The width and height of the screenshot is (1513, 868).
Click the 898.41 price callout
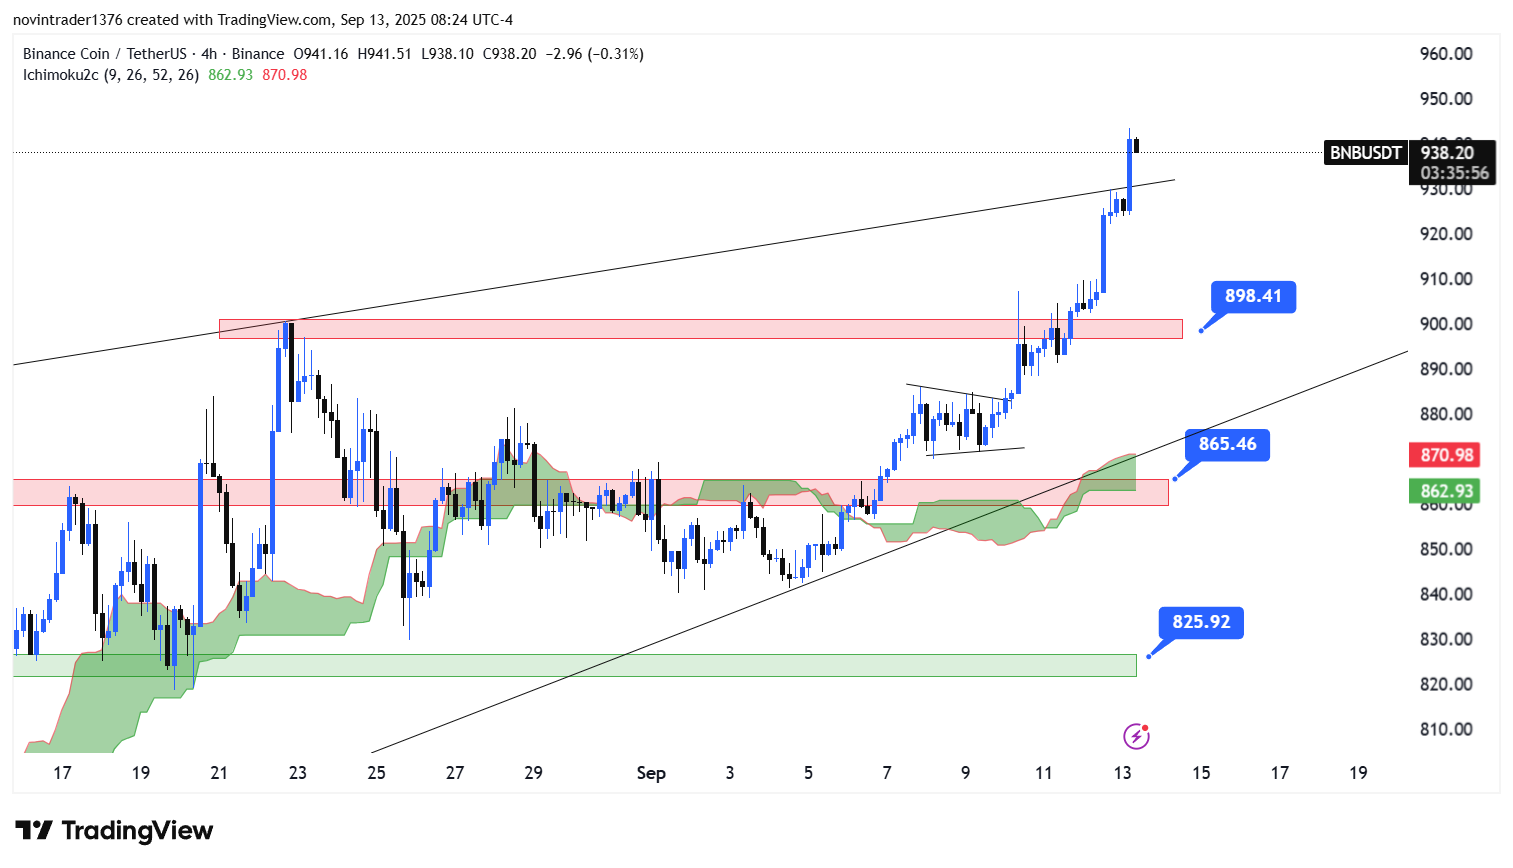click(1252, 297)
